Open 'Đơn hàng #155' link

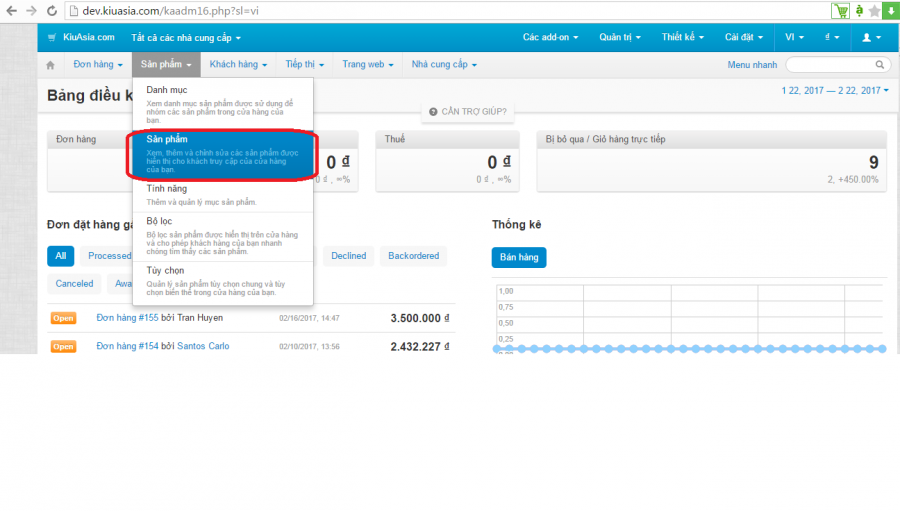point(127,318)
